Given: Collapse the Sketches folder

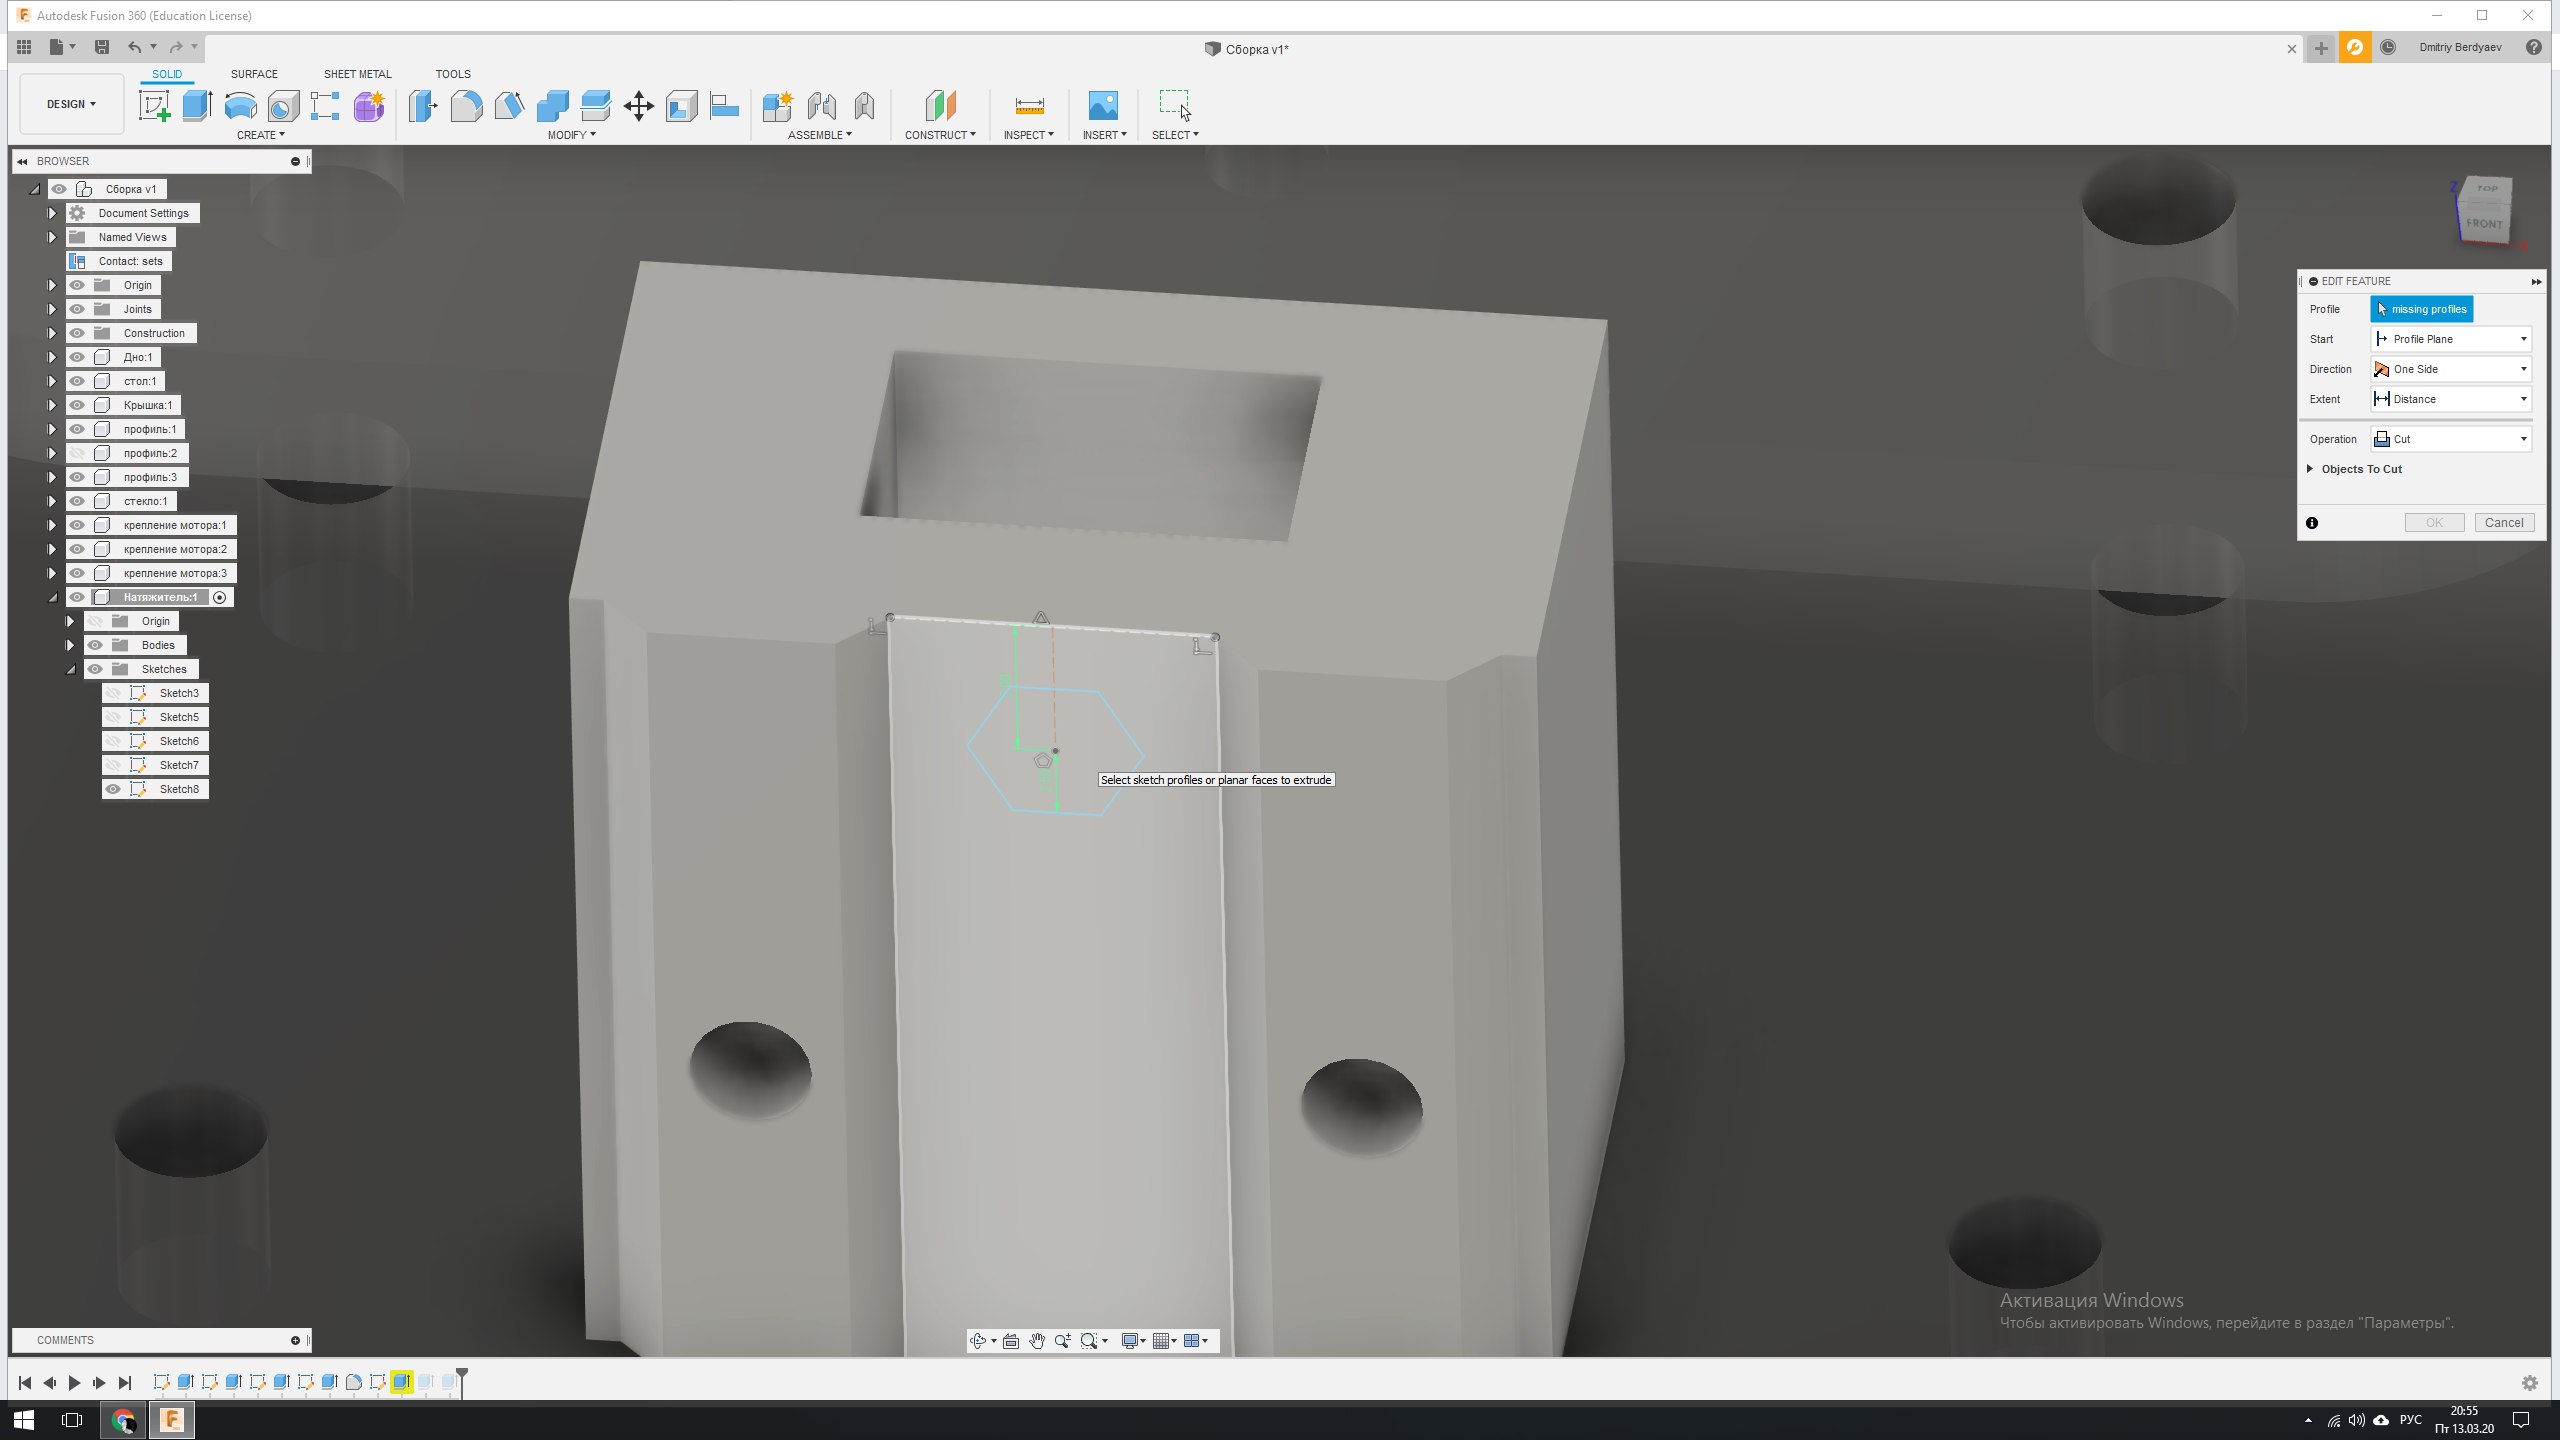Looking at the screenshot, I should (70, 669).
